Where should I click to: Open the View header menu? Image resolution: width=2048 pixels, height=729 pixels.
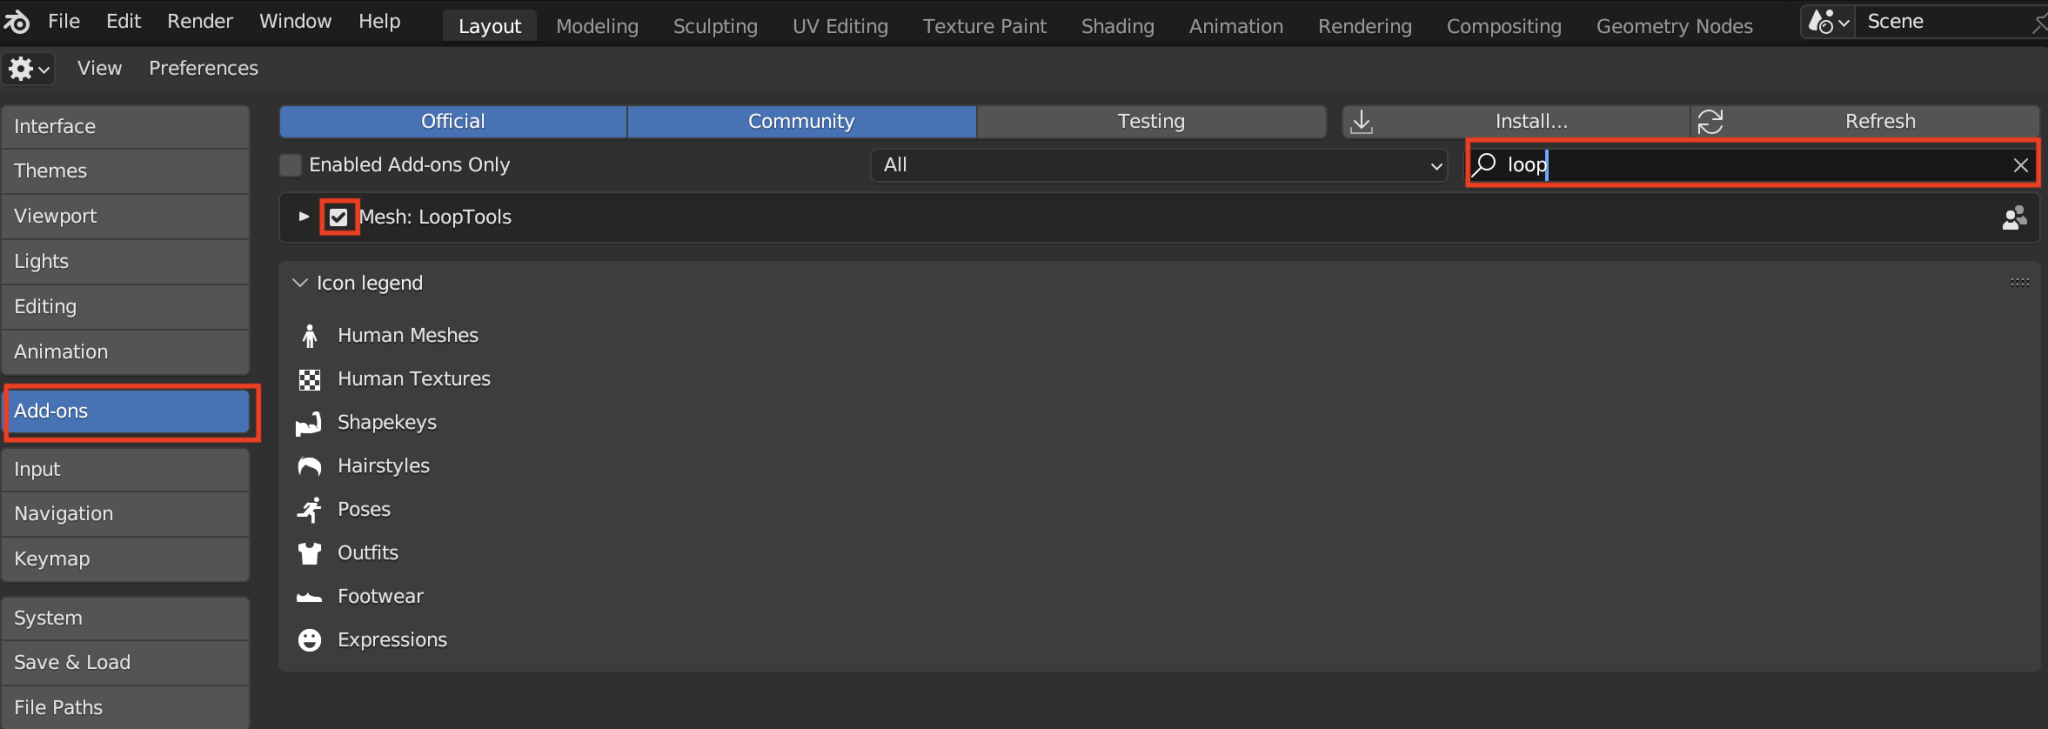pos(100,68)
